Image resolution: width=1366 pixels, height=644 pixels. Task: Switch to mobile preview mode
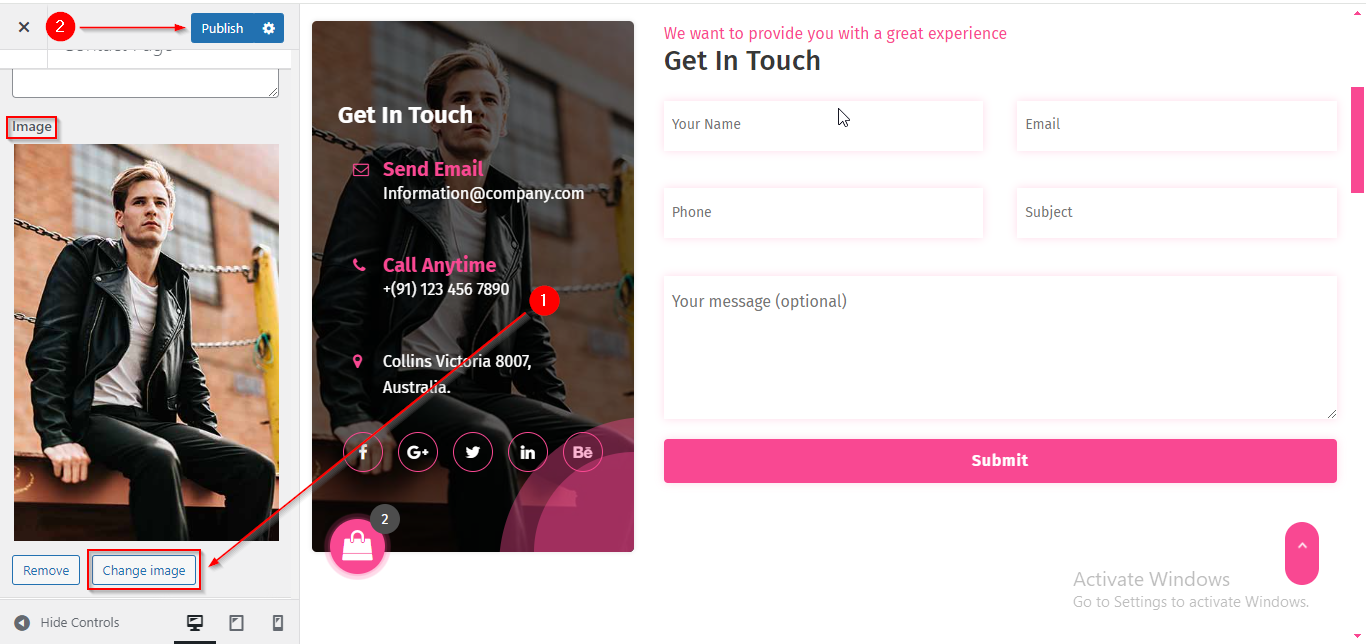tap(278, 622)
